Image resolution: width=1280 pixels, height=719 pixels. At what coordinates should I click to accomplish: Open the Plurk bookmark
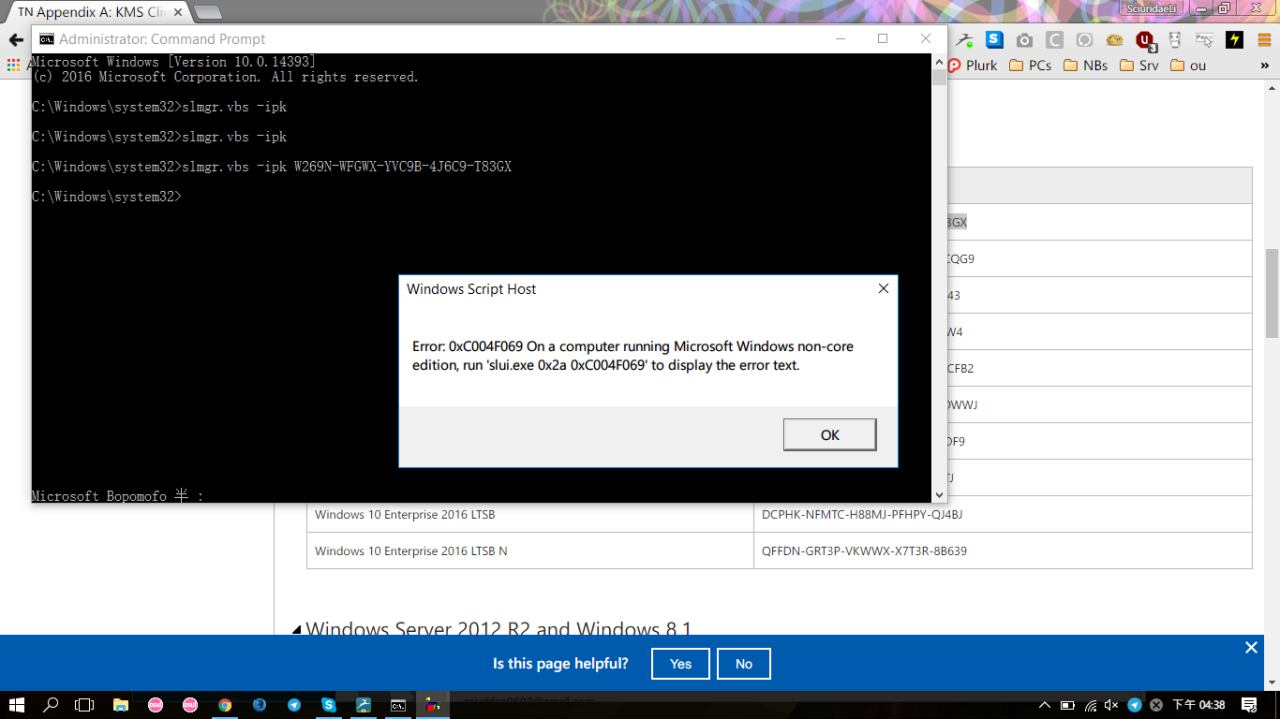pyautogui.click(x=972, y=65)
